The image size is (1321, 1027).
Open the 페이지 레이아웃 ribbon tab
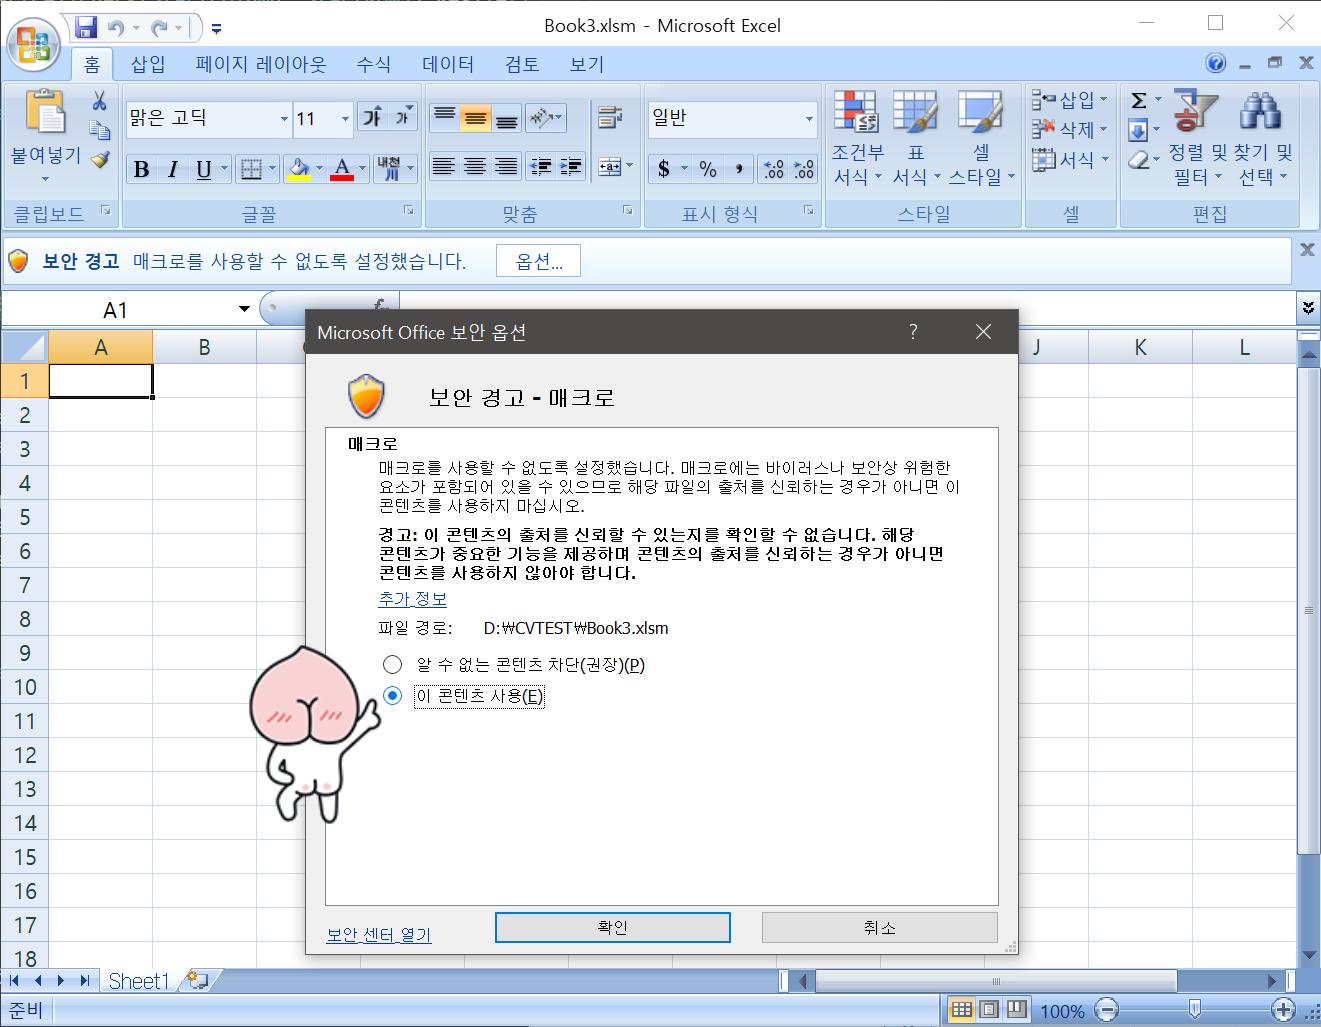[261, 65]
